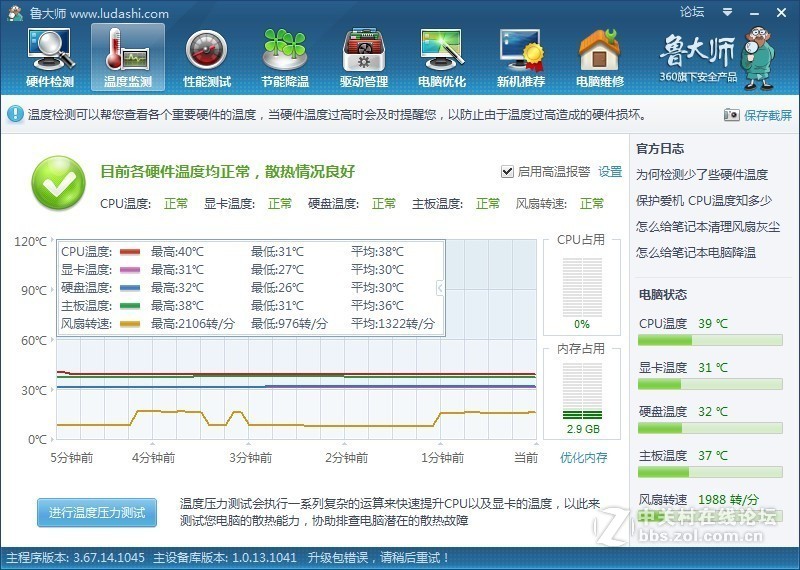Click the 硬盘温度 32℃ progress bar
The height and width of the screenshot is (570, 800).
[710, 428]
